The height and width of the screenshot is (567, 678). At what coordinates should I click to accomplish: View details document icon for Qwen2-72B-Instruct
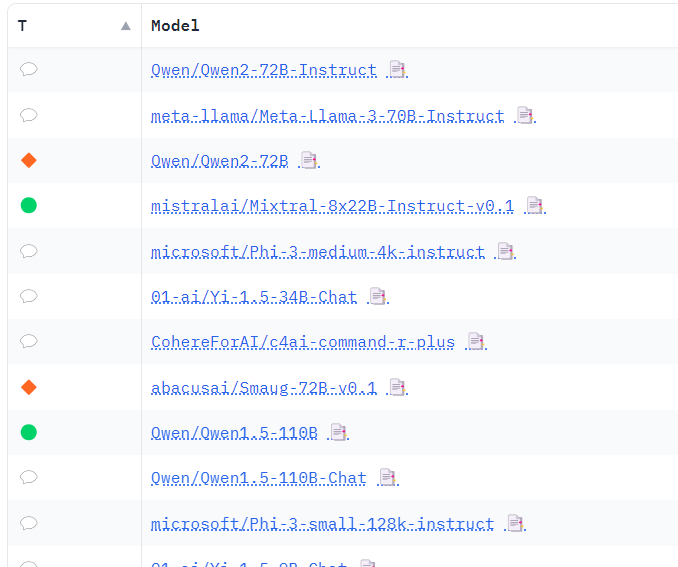(397, 69)
